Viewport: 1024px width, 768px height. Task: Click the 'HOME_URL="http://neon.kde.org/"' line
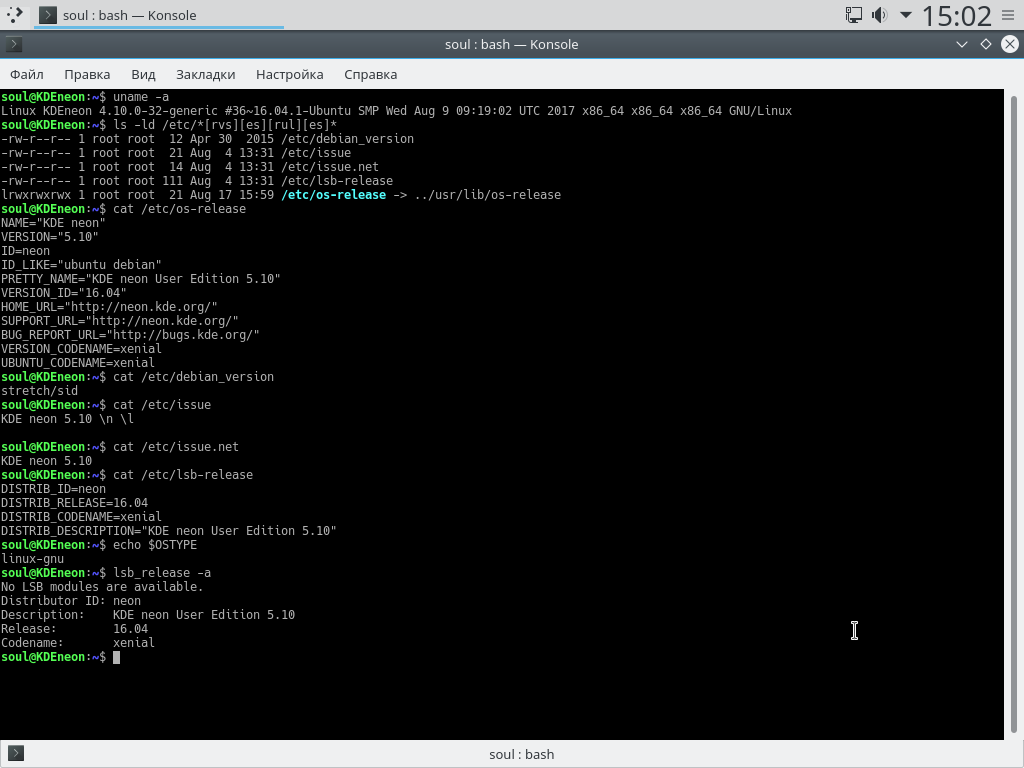pos(109,307)
